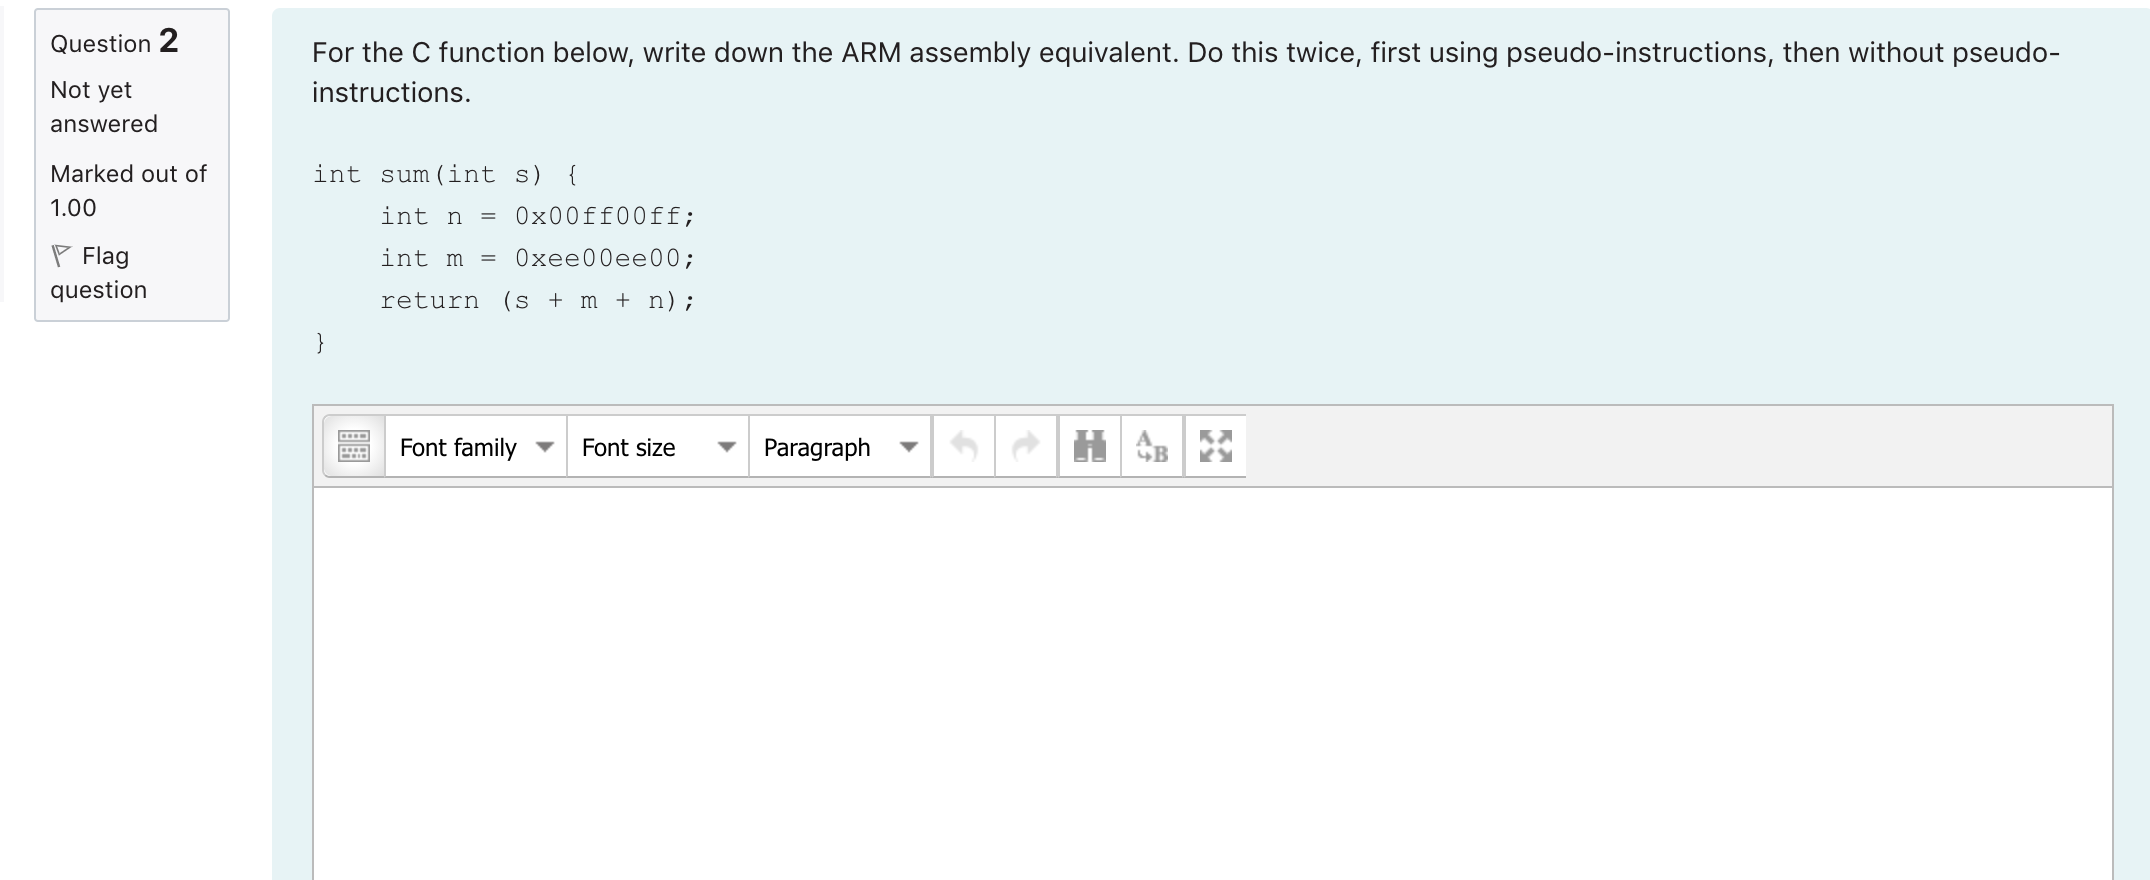Open the Font family dropdown
The image size is (2150, 880).
(x=473, y=447)
